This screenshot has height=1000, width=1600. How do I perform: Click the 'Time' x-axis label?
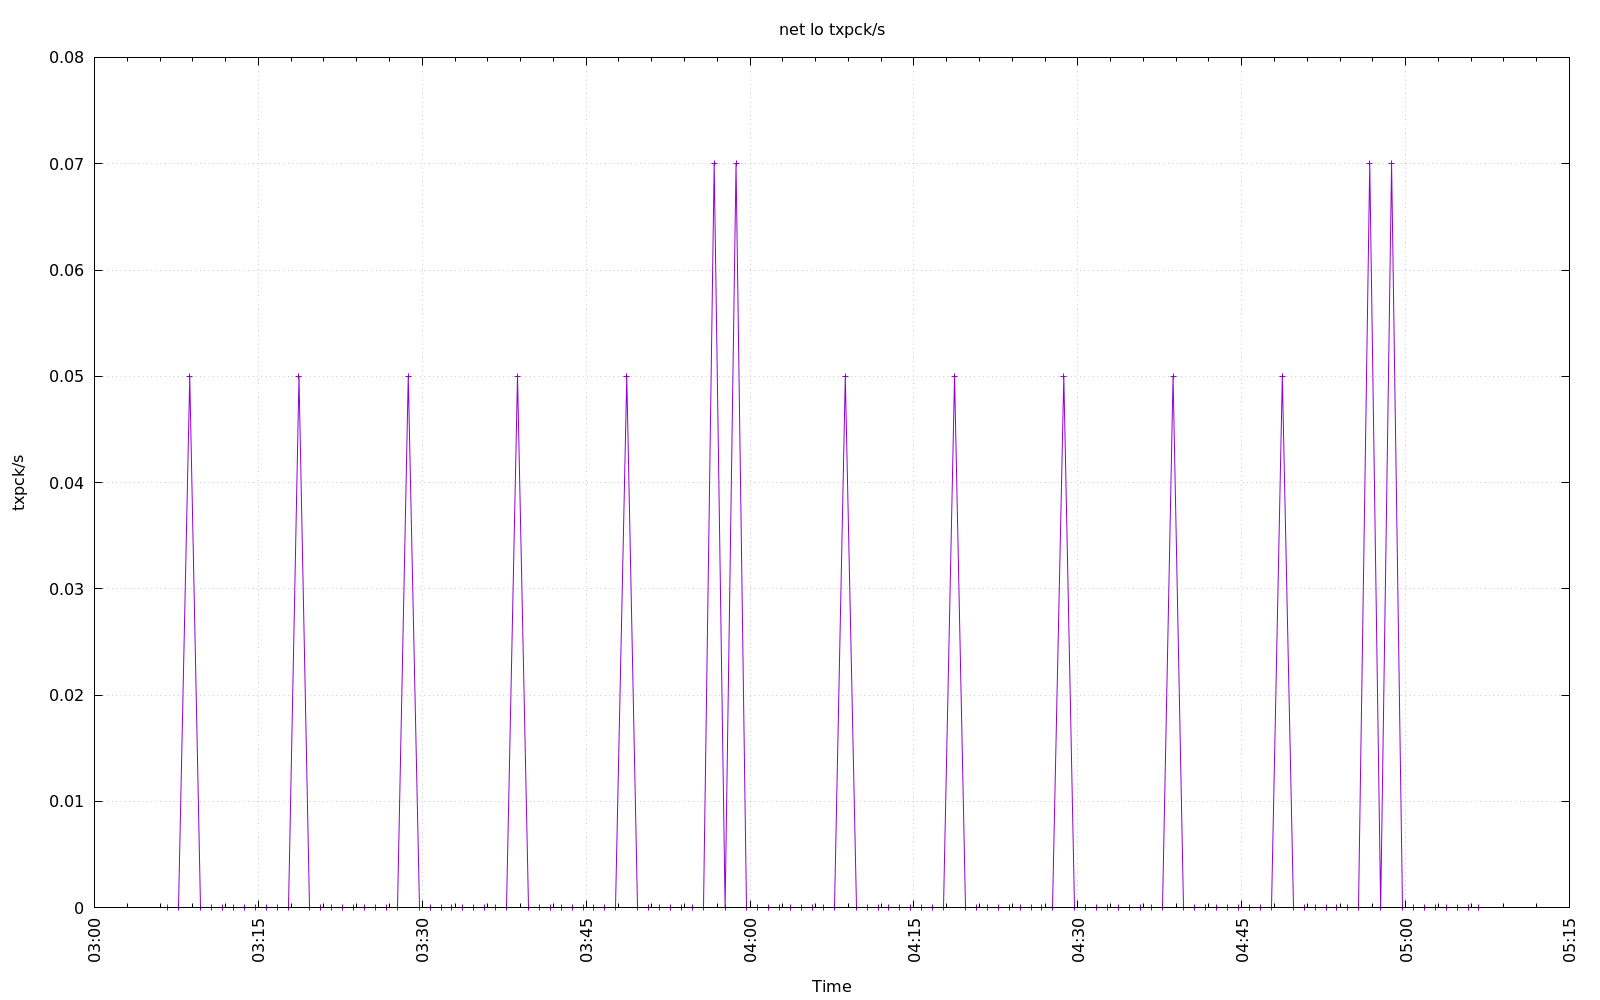coord(831,986)
